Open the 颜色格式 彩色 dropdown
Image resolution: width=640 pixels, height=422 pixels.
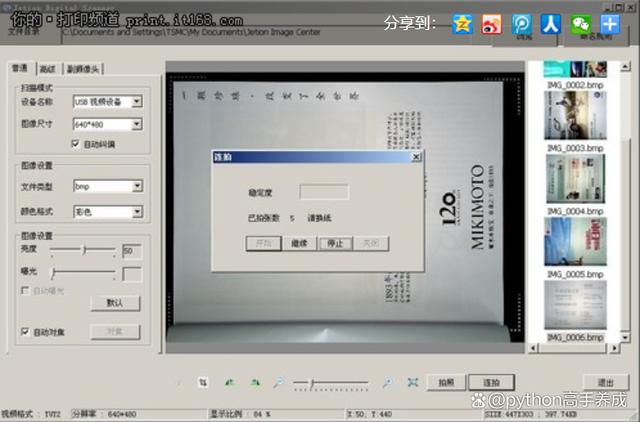tap(137, 211)
